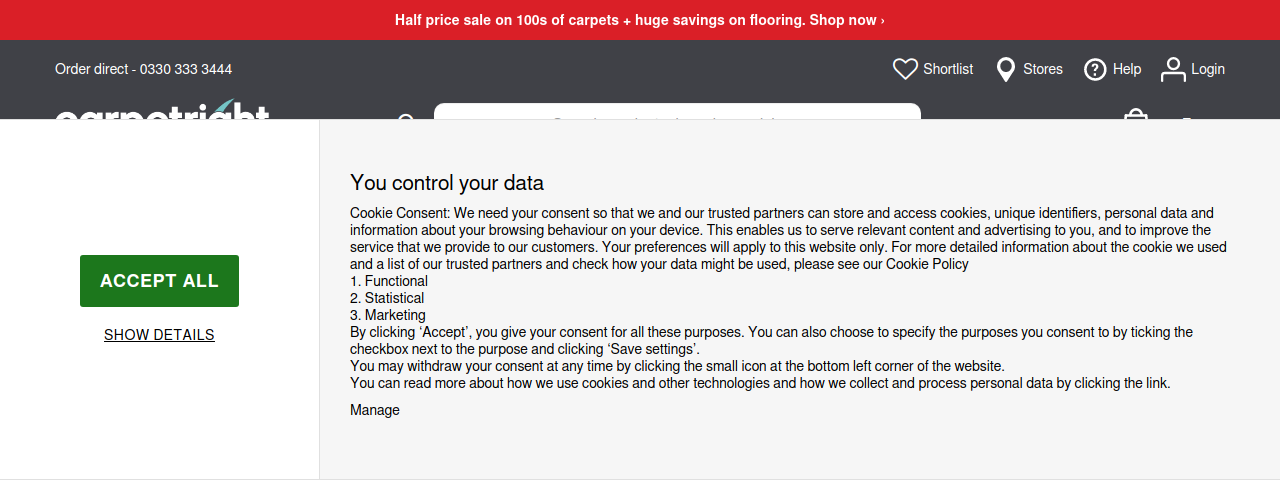
Task: Expand cookie options via SHOW DETAILS
Action: coord(159,335)
